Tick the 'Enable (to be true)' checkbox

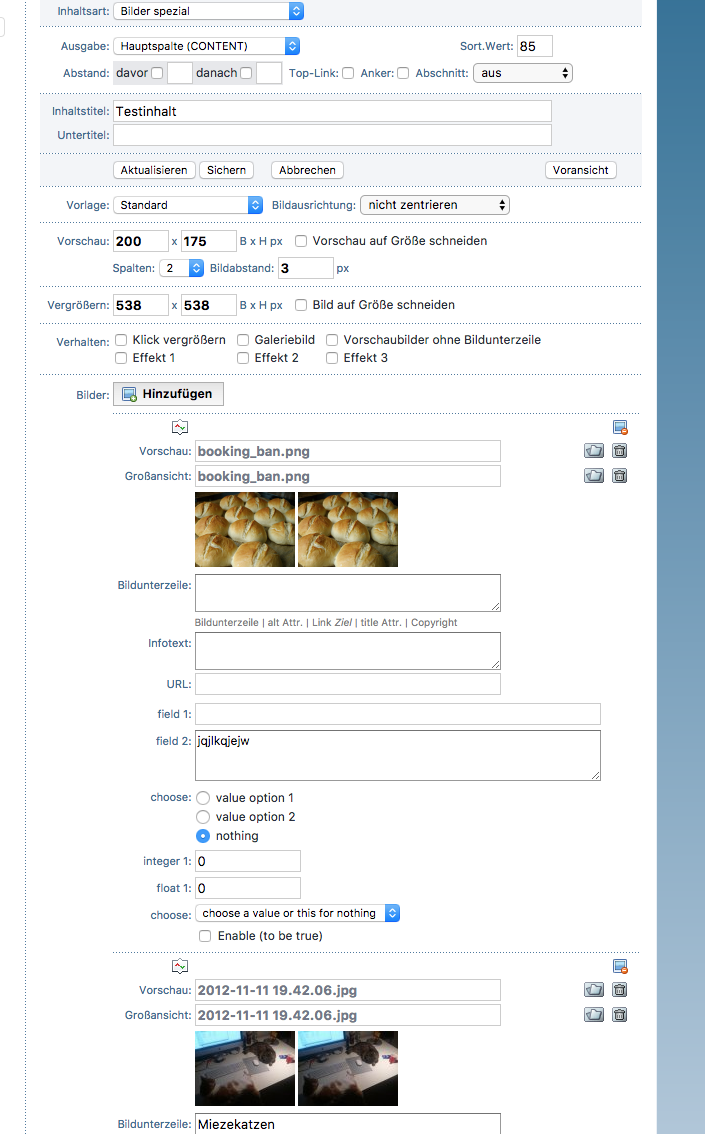[205, 936]
